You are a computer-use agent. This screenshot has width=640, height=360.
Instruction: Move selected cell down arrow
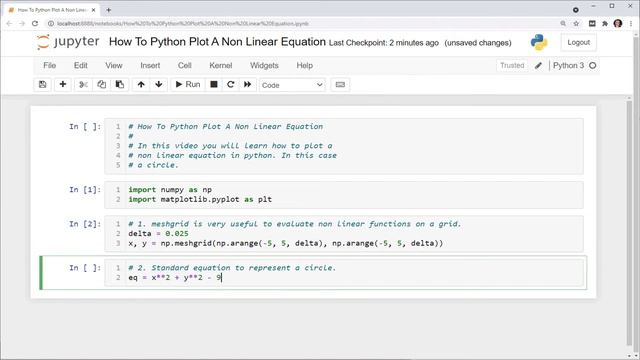point(159,84)
